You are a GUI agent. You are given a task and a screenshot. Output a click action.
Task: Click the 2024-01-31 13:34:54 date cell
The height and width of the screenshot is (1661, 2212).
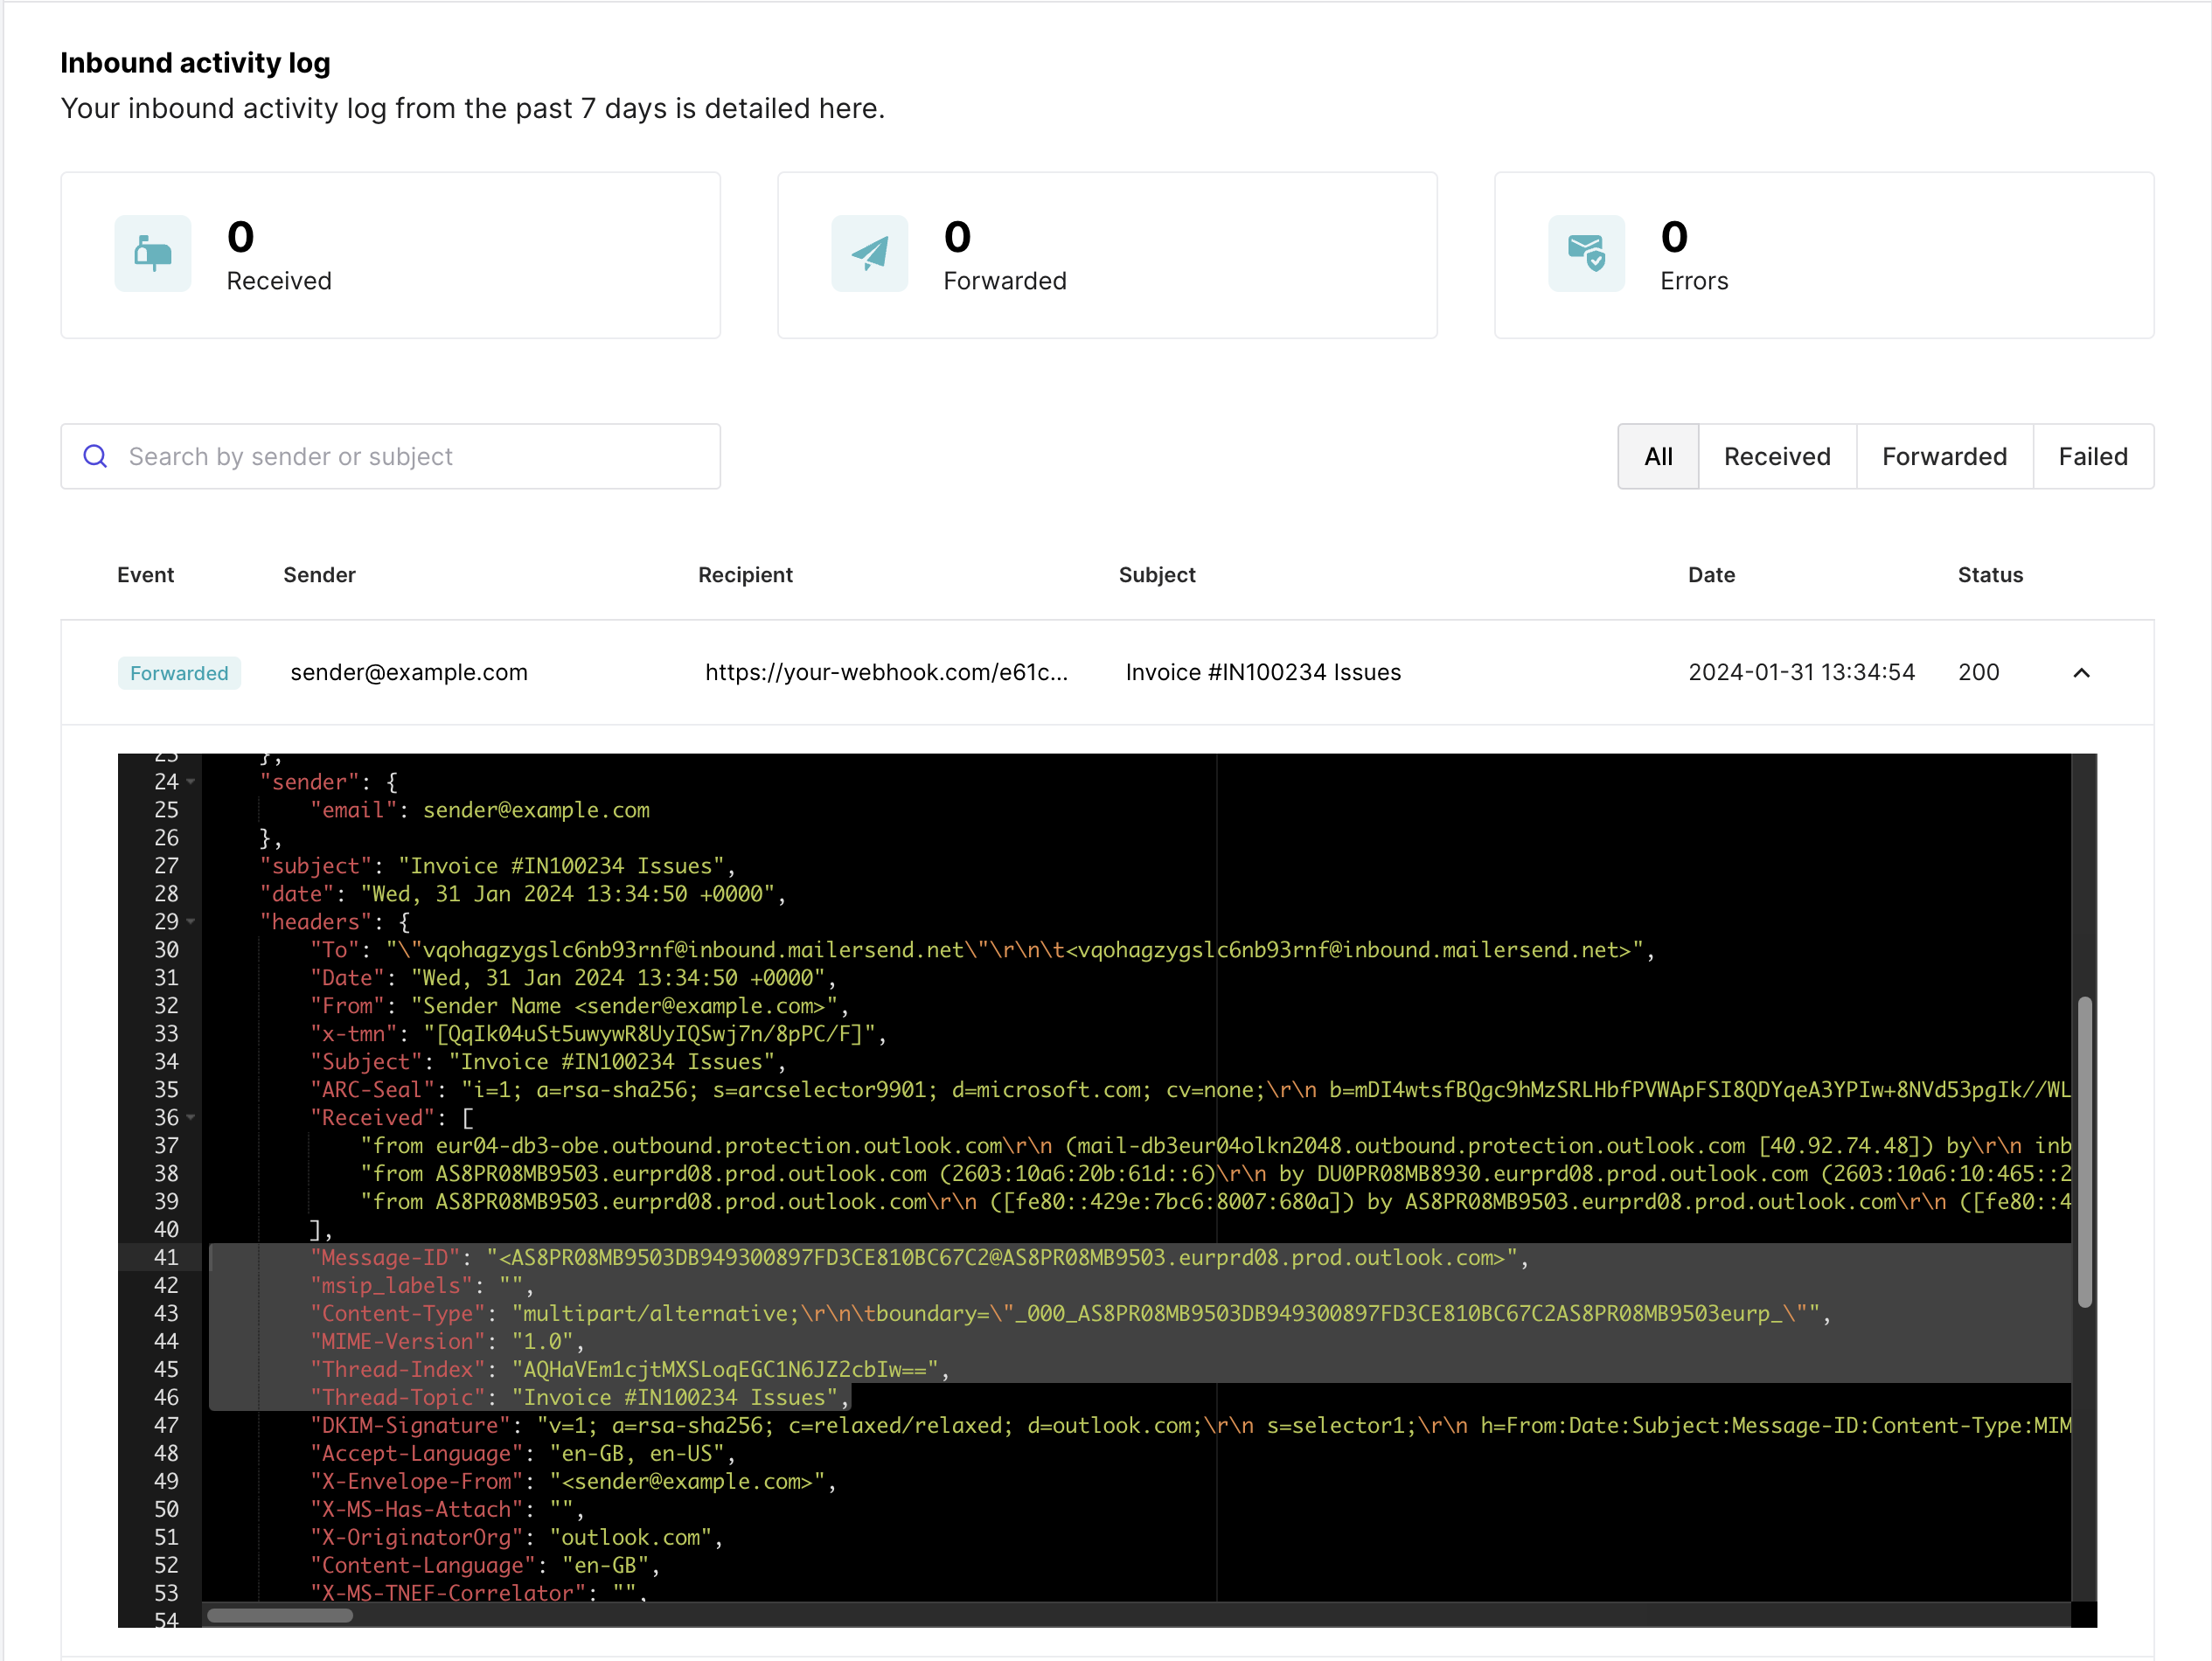[1801, 672]
